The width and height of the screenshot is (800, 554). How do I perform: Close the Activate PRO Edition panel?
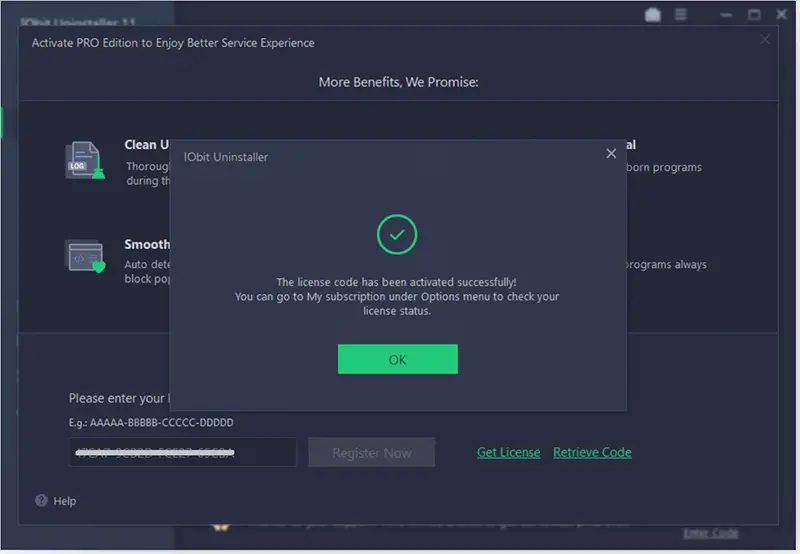[764, 39]
